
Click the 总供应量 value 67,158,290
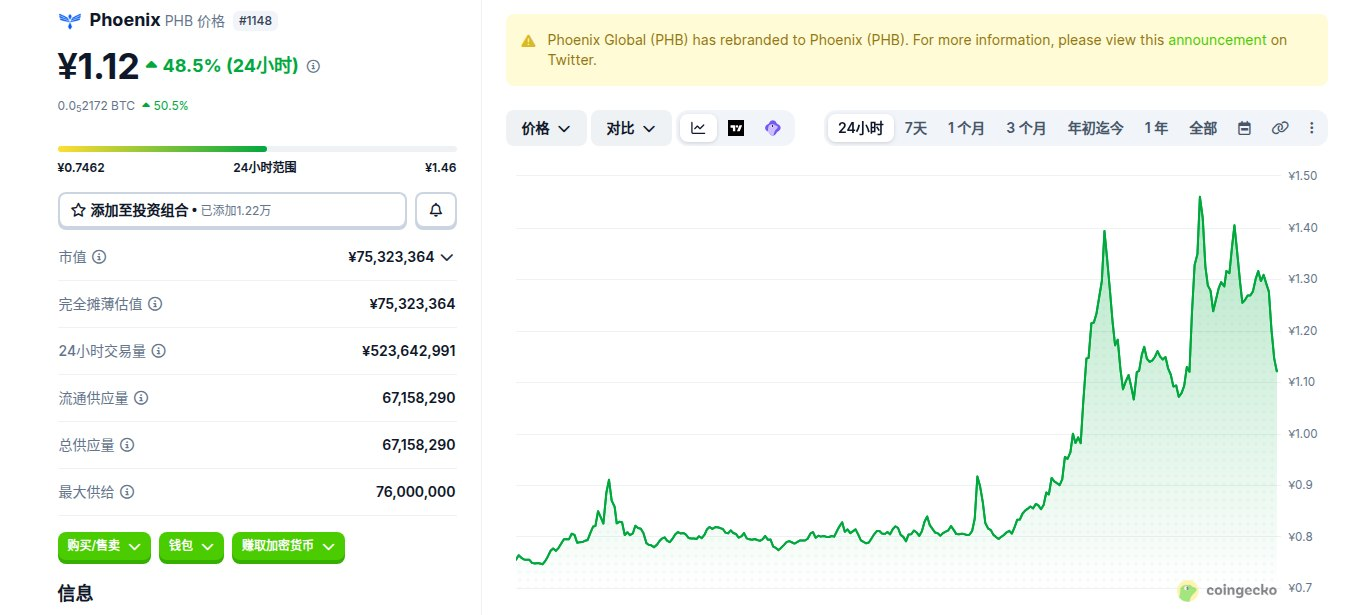coord(419,445)
